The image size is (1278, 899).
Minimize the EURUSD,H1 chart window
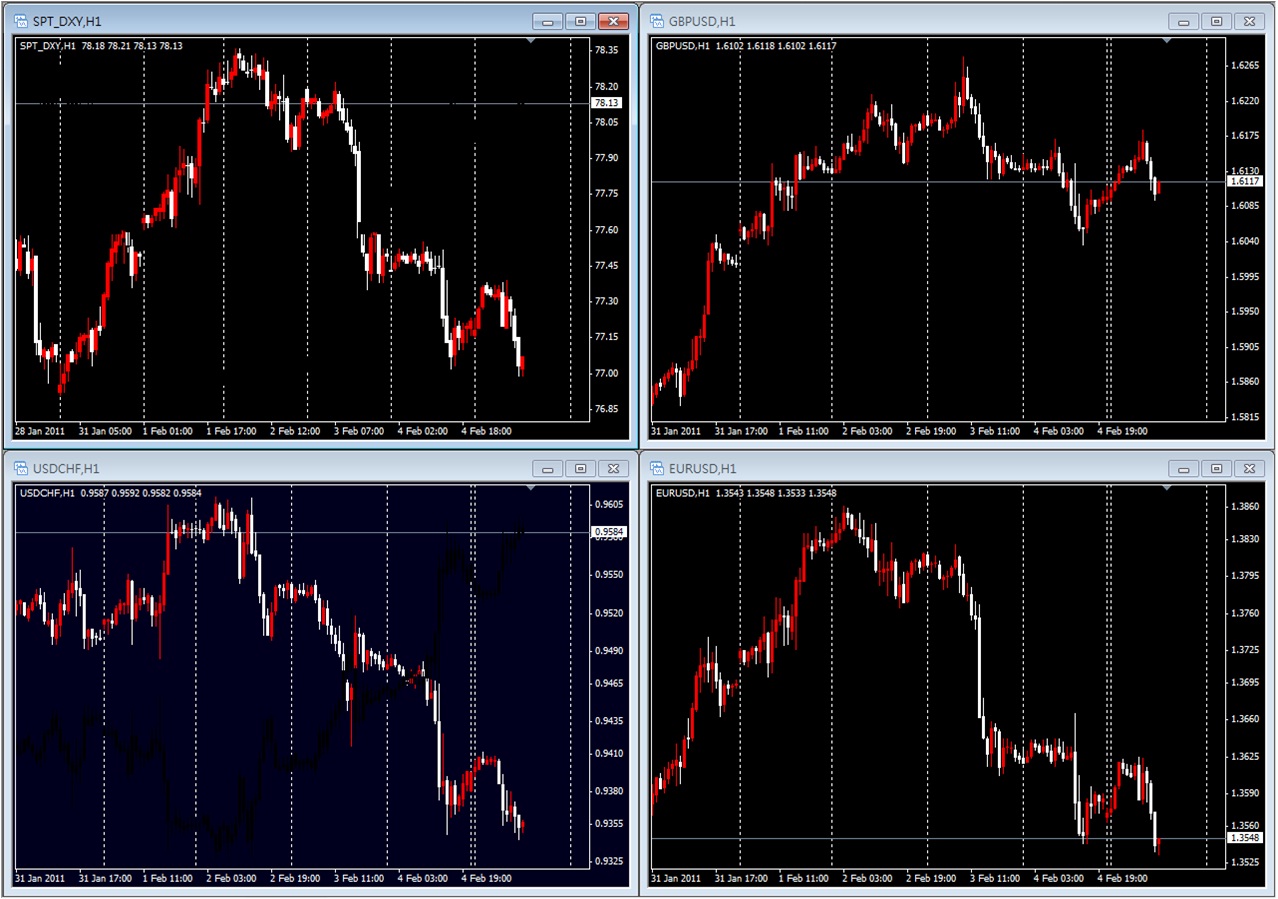(x=1184, y=468)
